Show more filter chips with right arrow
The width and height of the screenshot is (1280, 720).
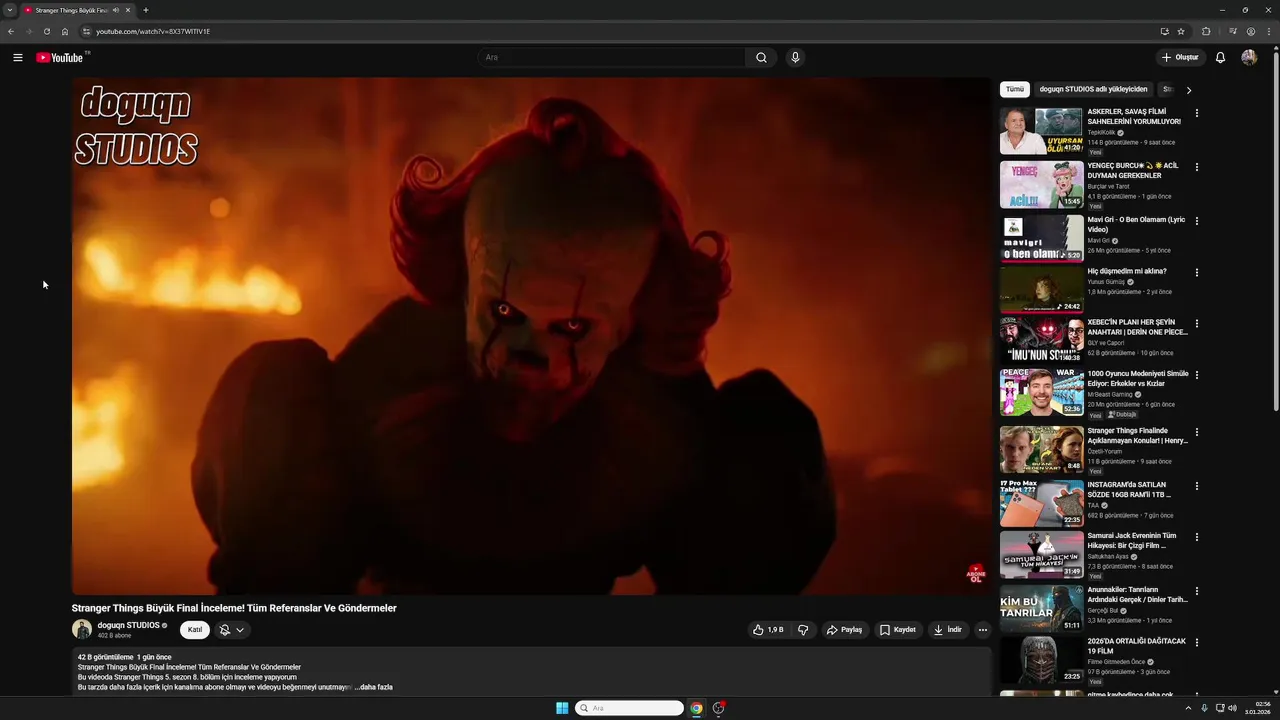(1188, 90)
